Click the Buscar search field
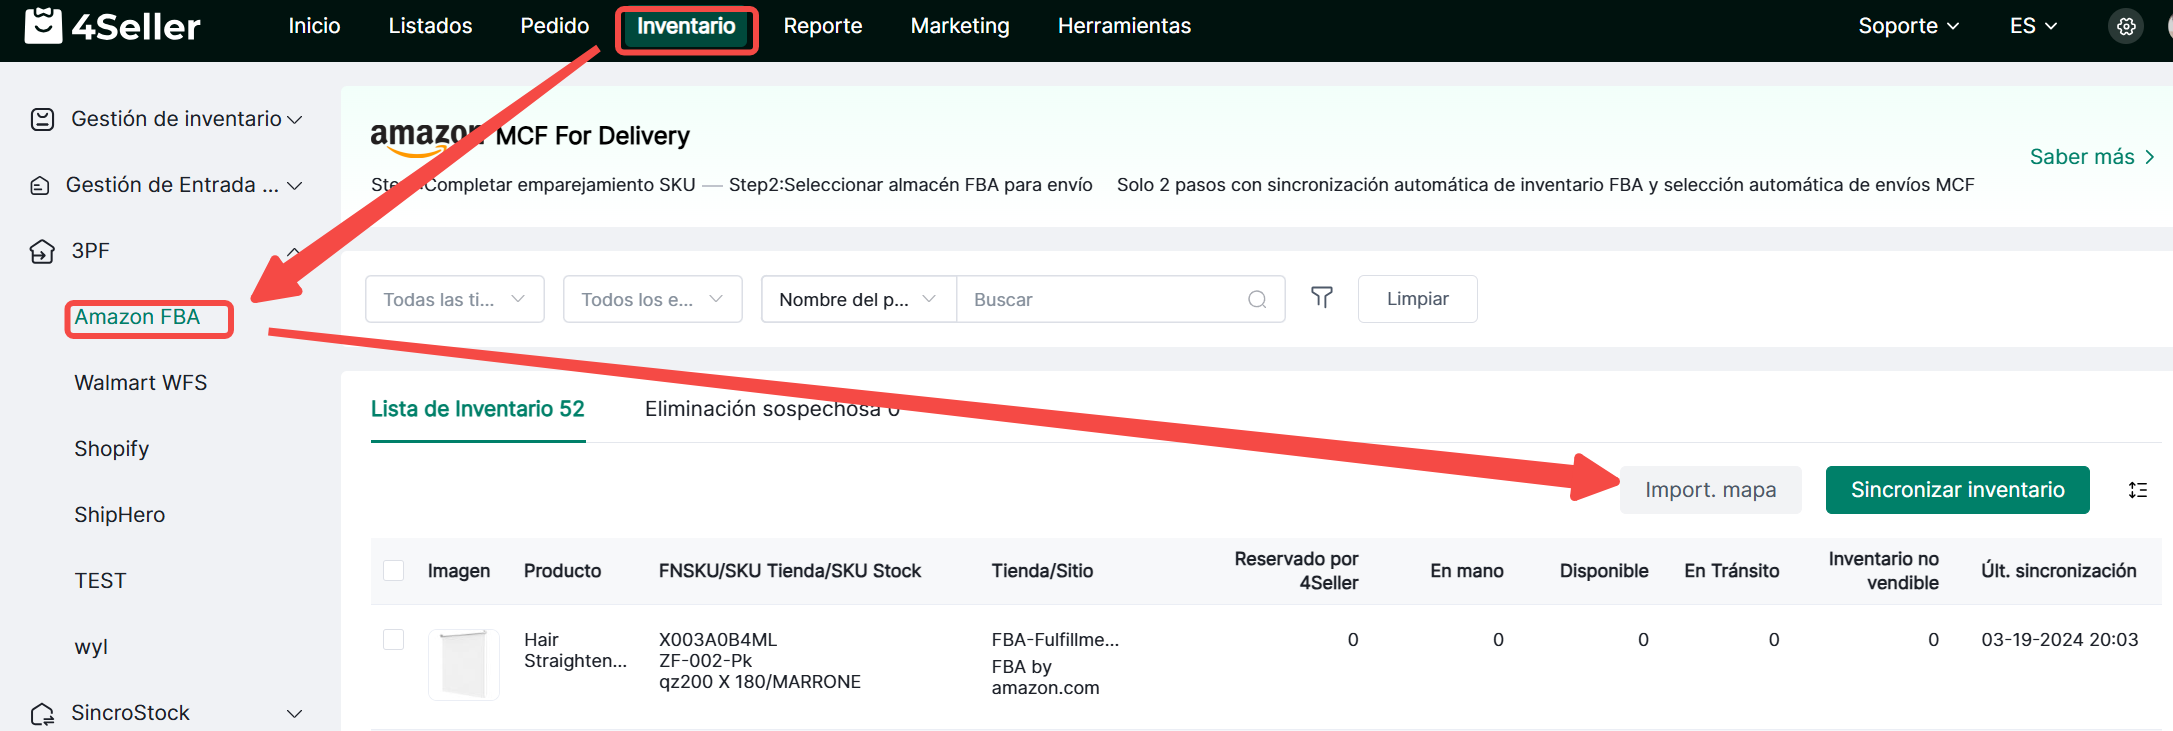2173x731 pixels. pyautogui.click(x=1105, y=299)
